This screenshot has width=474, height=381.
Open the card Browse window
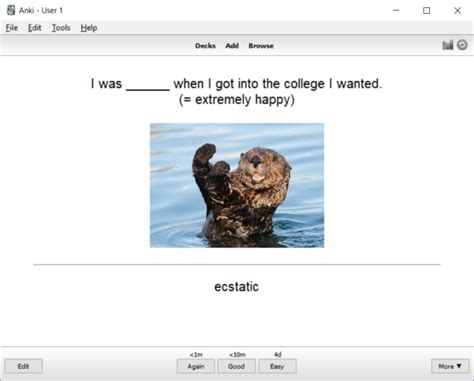pos(261,46)
